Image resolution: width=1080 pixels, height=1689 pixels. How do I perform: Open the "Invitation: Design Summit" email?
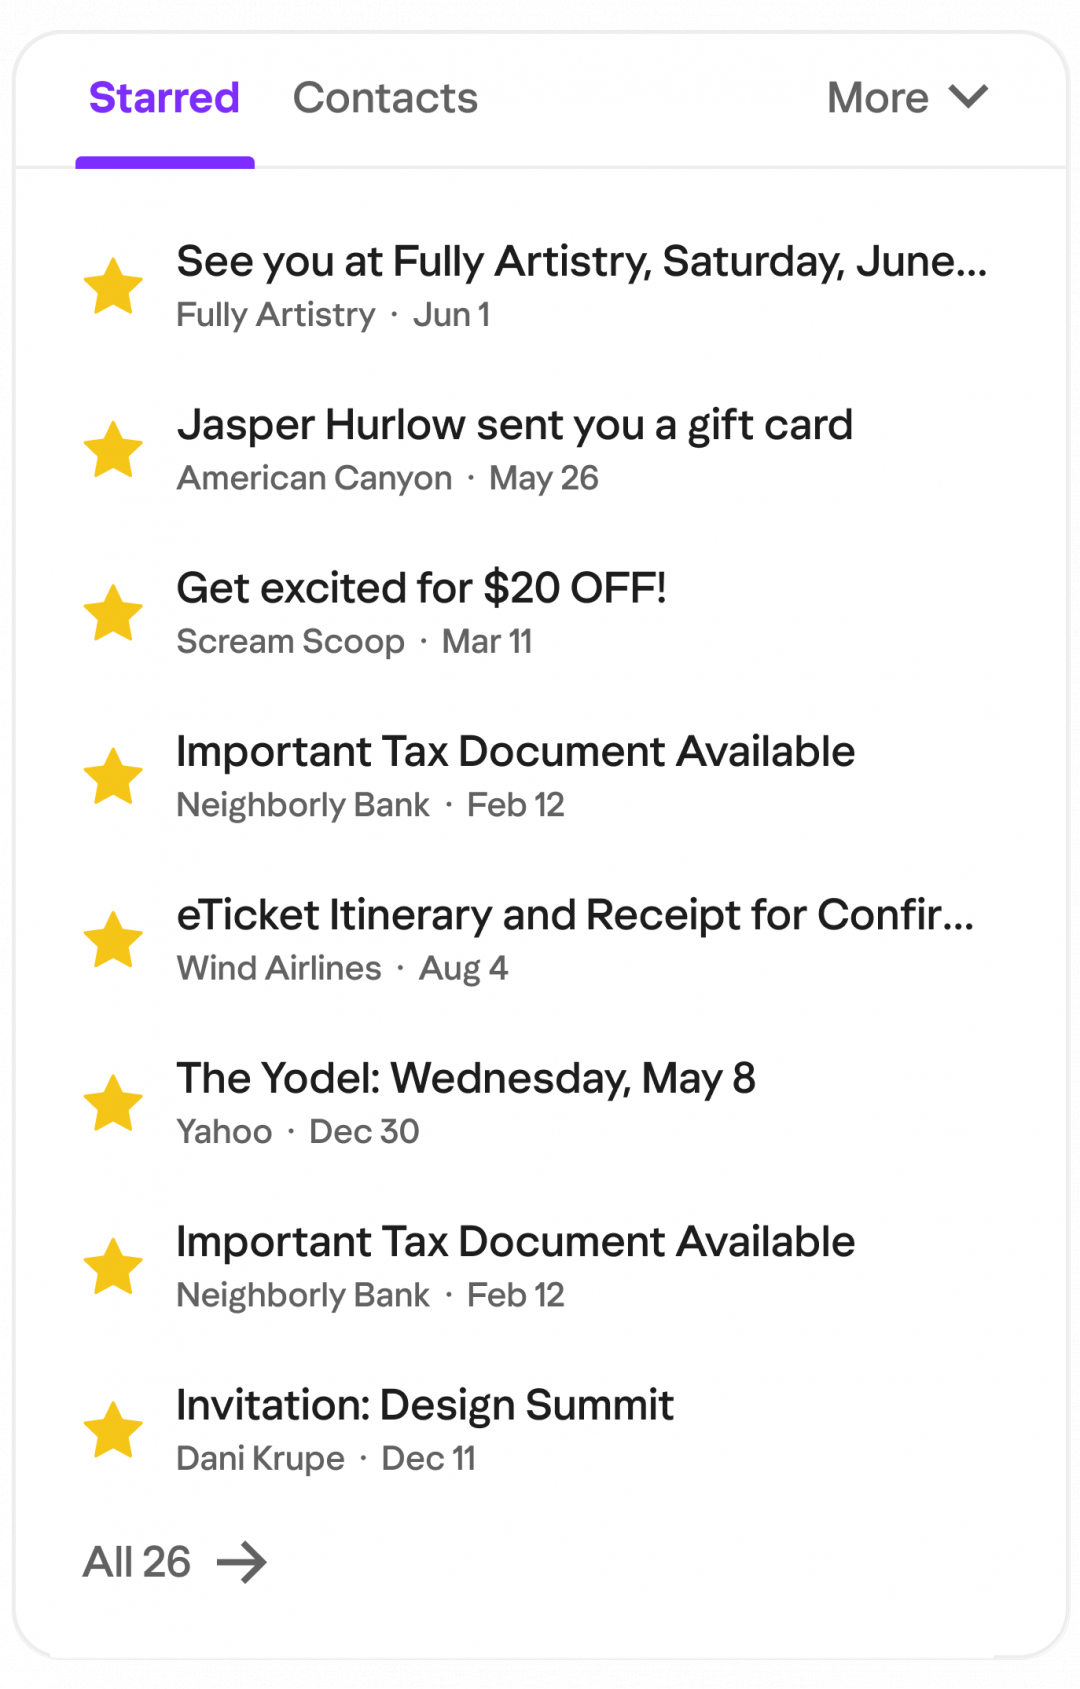425,1405
